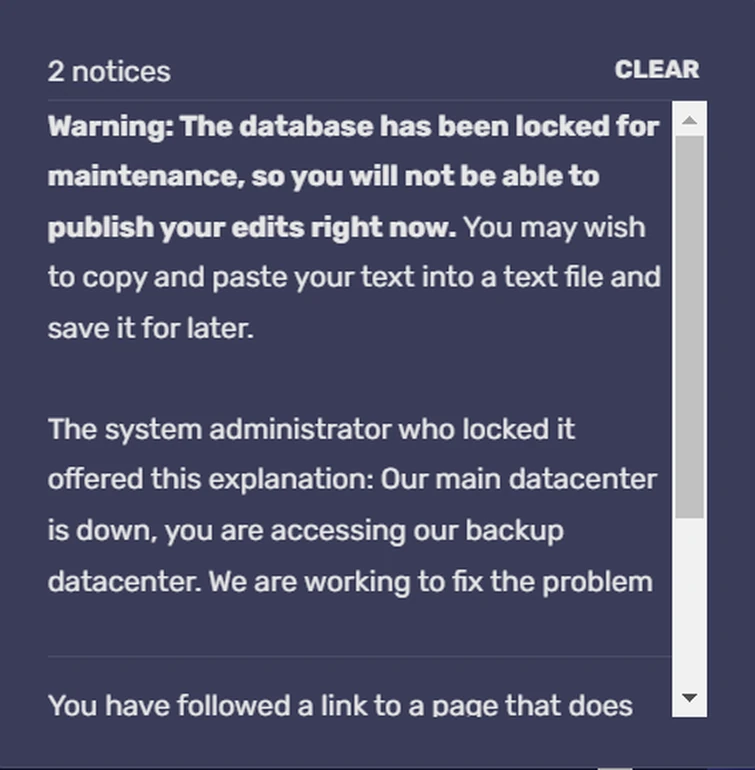755x770 pixels.
Task: Click the "You may wish" text
Action: (555, 227)
